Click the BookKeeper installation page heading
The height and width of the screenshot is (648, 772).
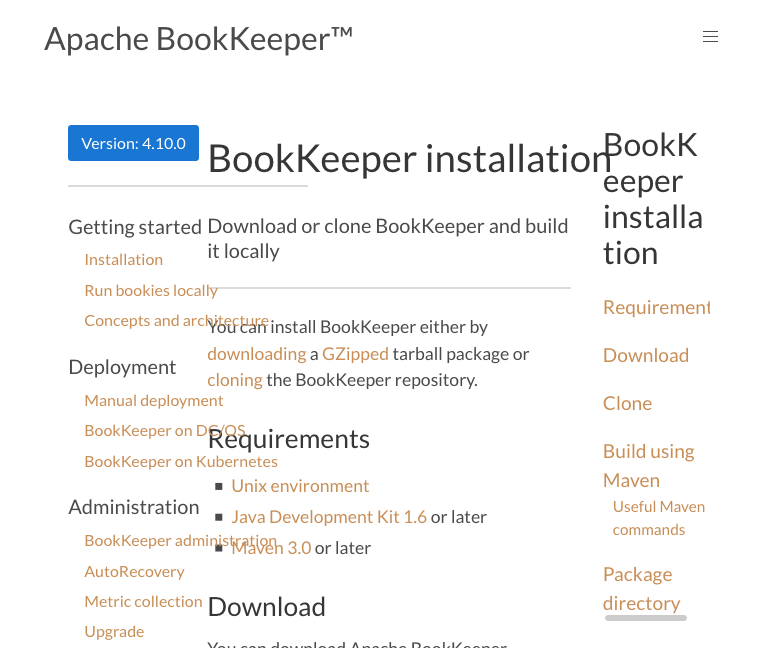(410, 159)
